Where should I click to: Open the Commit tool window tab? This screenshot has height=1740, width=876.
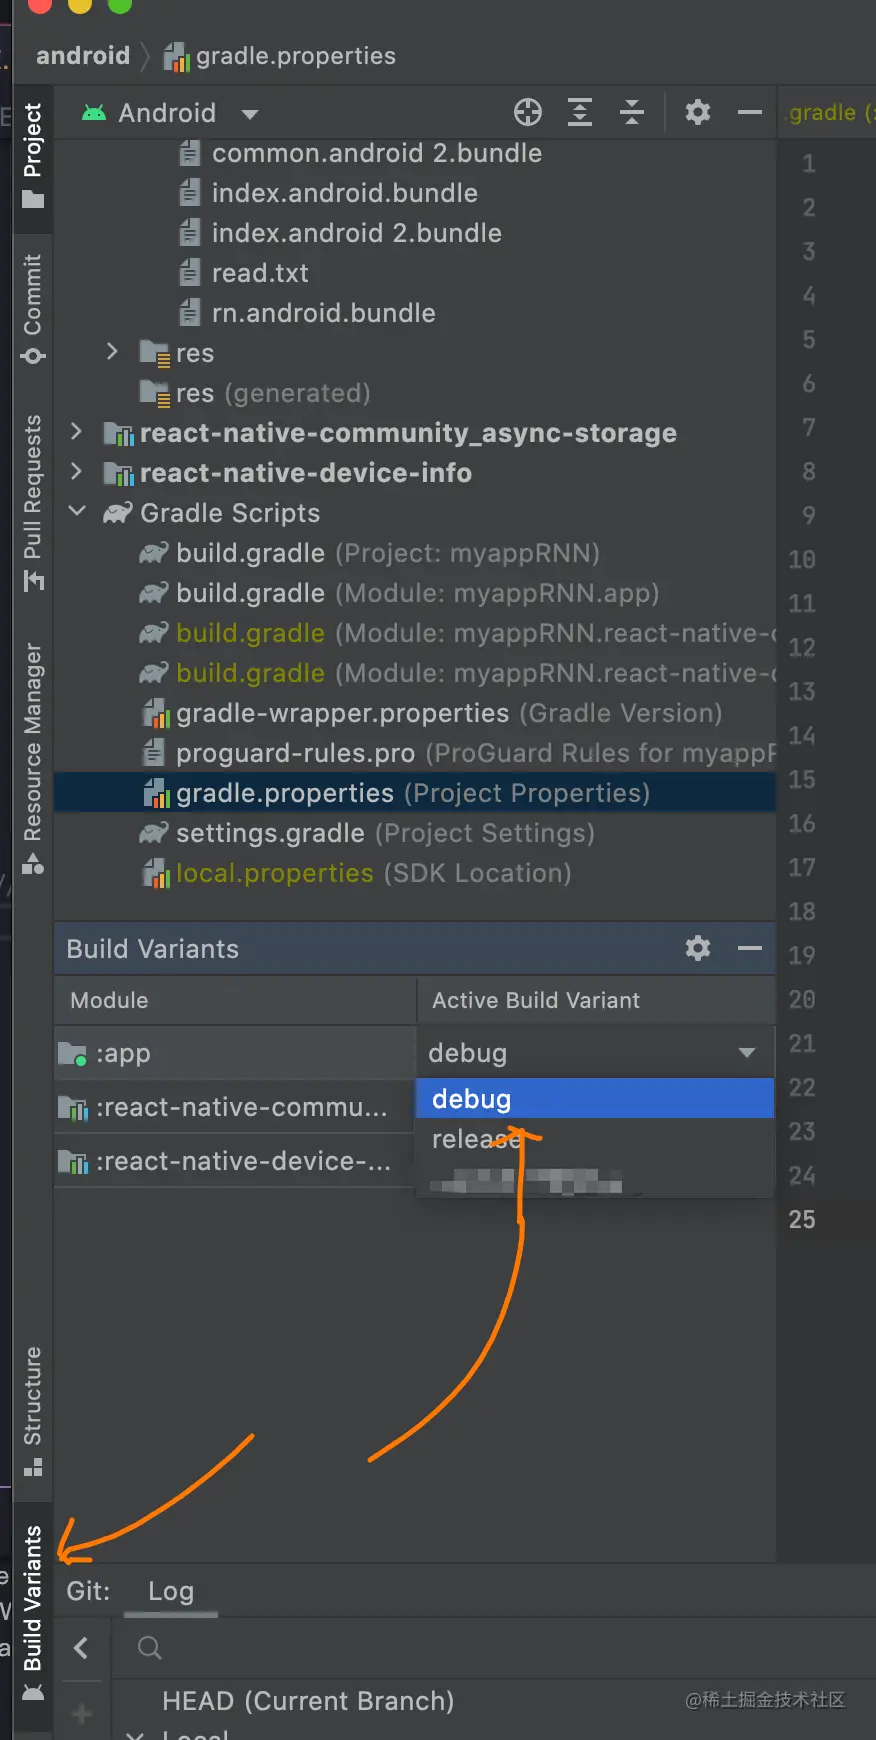click(x=33, y=308)
